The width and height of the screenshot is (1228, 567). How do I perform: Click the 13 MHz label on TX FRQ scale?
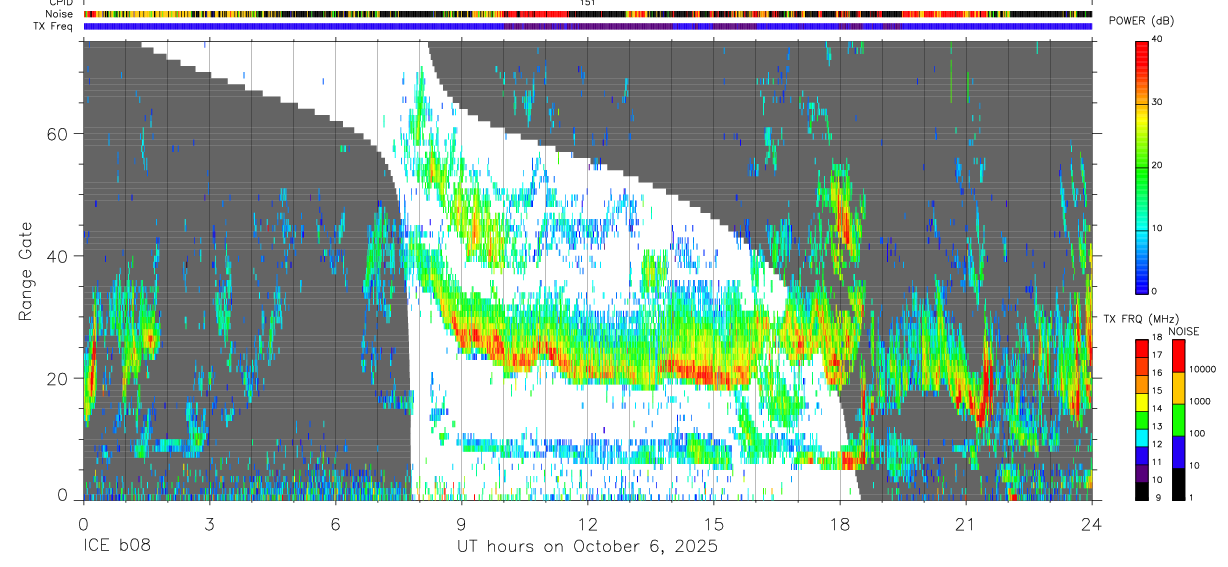(x=1157, y=426)
